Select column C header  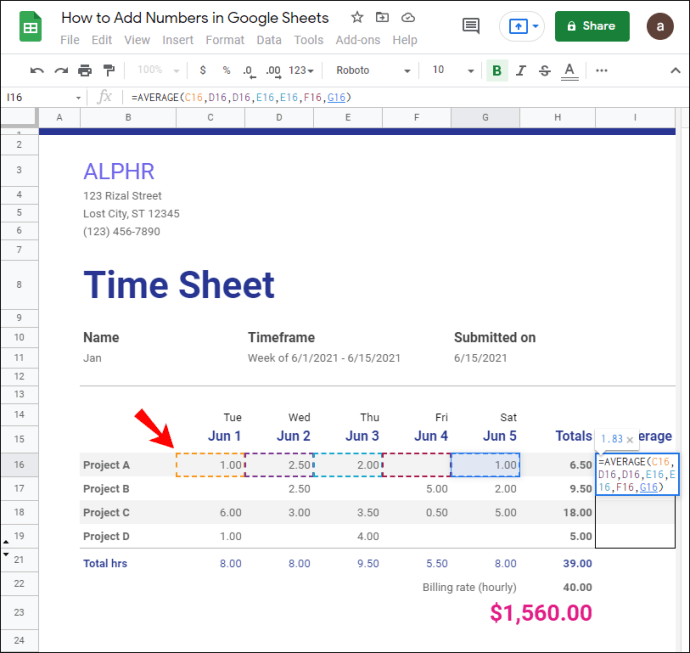pyautogui.click(x=210, y=117)
